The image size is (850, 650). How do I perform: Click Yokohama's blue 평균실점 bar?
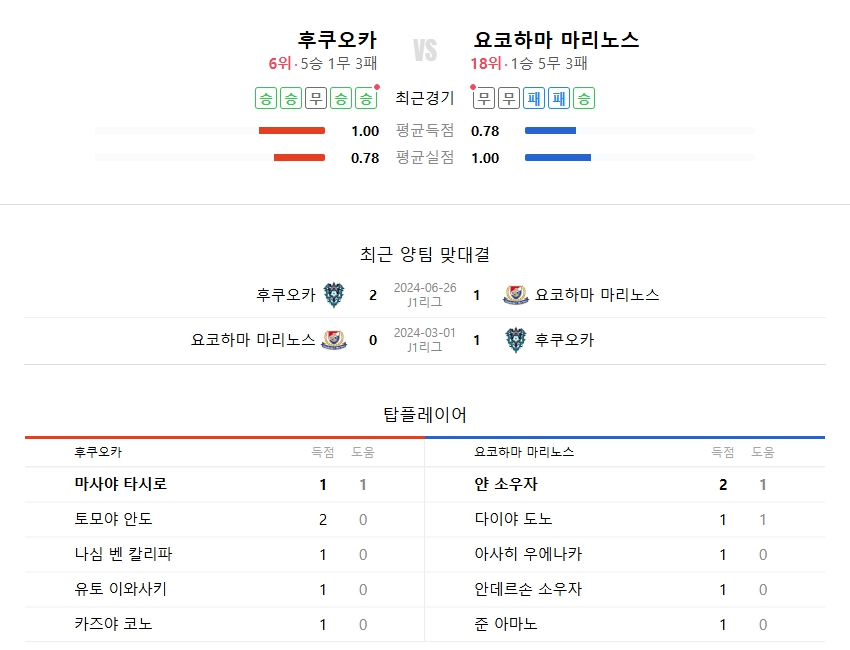[x=557, y=158]
